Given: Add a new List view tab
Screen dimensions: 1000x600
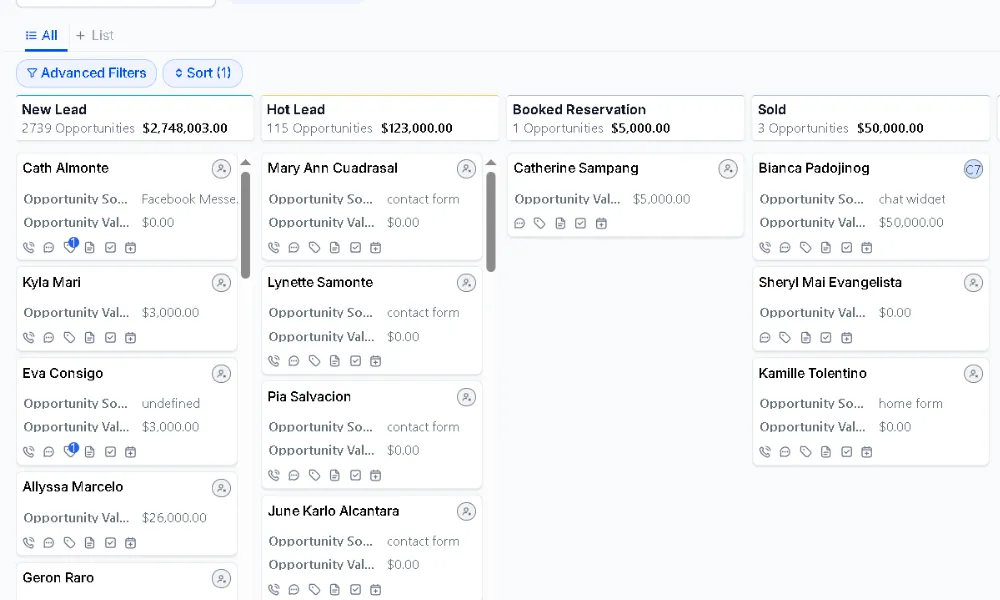Looking at the screenshot, I should (x=95, y=35).
